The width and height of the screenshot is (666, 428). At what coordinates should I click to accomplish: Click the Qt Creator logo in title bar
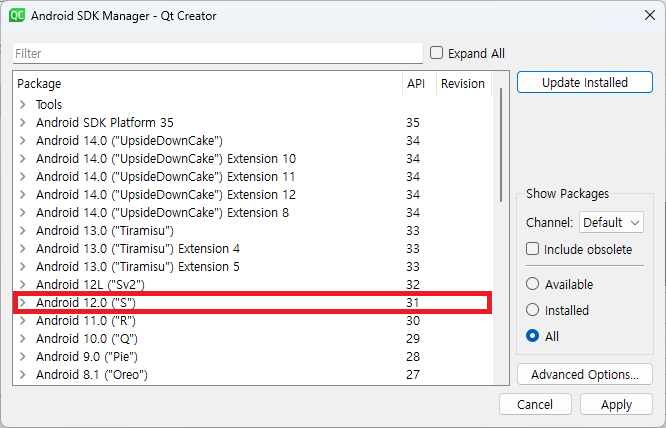point(17,15)
